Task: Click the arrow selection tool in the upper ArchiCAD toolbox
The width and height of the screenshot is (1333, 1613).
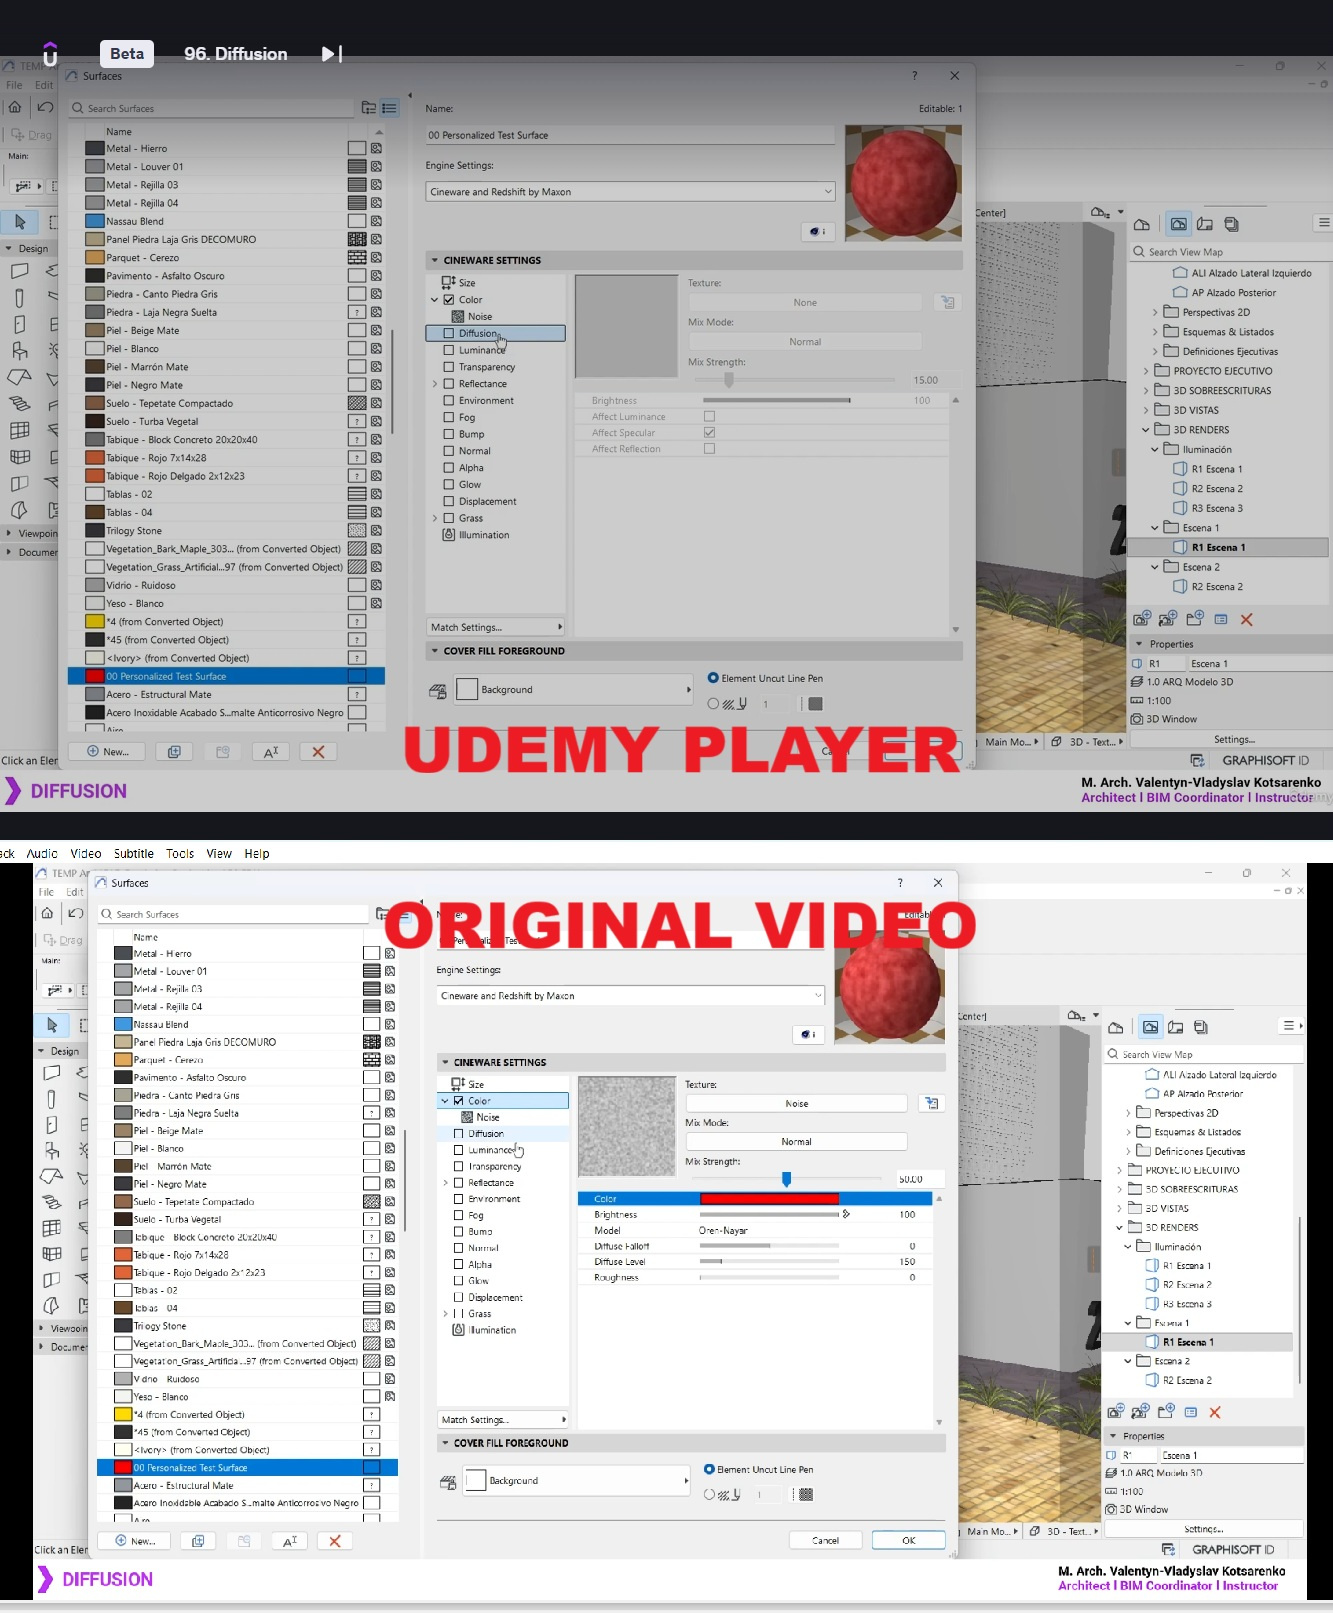Action: 19,222
